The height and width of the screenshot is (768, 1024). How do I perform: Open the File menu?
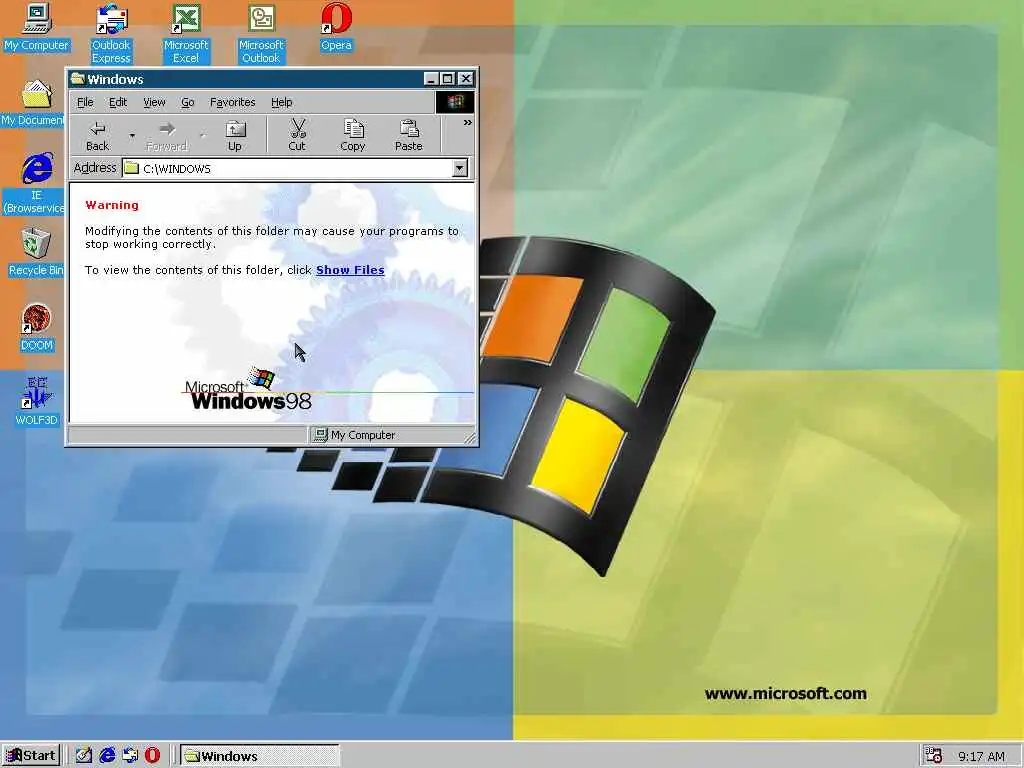(86, 103)
